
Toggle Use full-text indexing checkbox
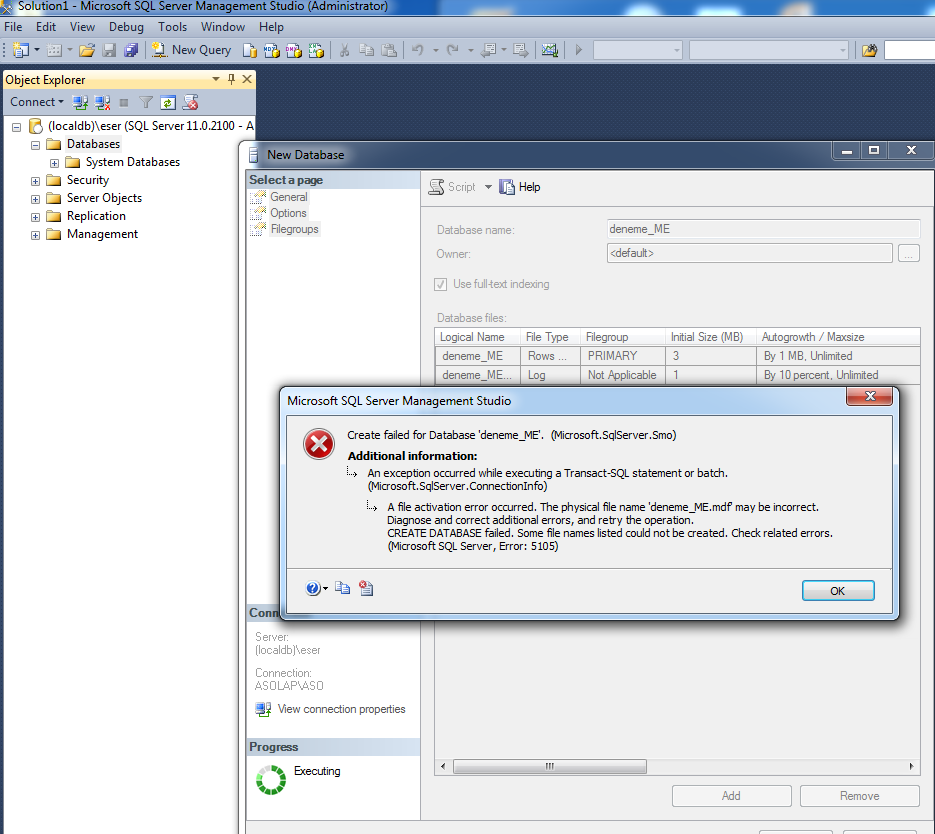pos(440,284)
